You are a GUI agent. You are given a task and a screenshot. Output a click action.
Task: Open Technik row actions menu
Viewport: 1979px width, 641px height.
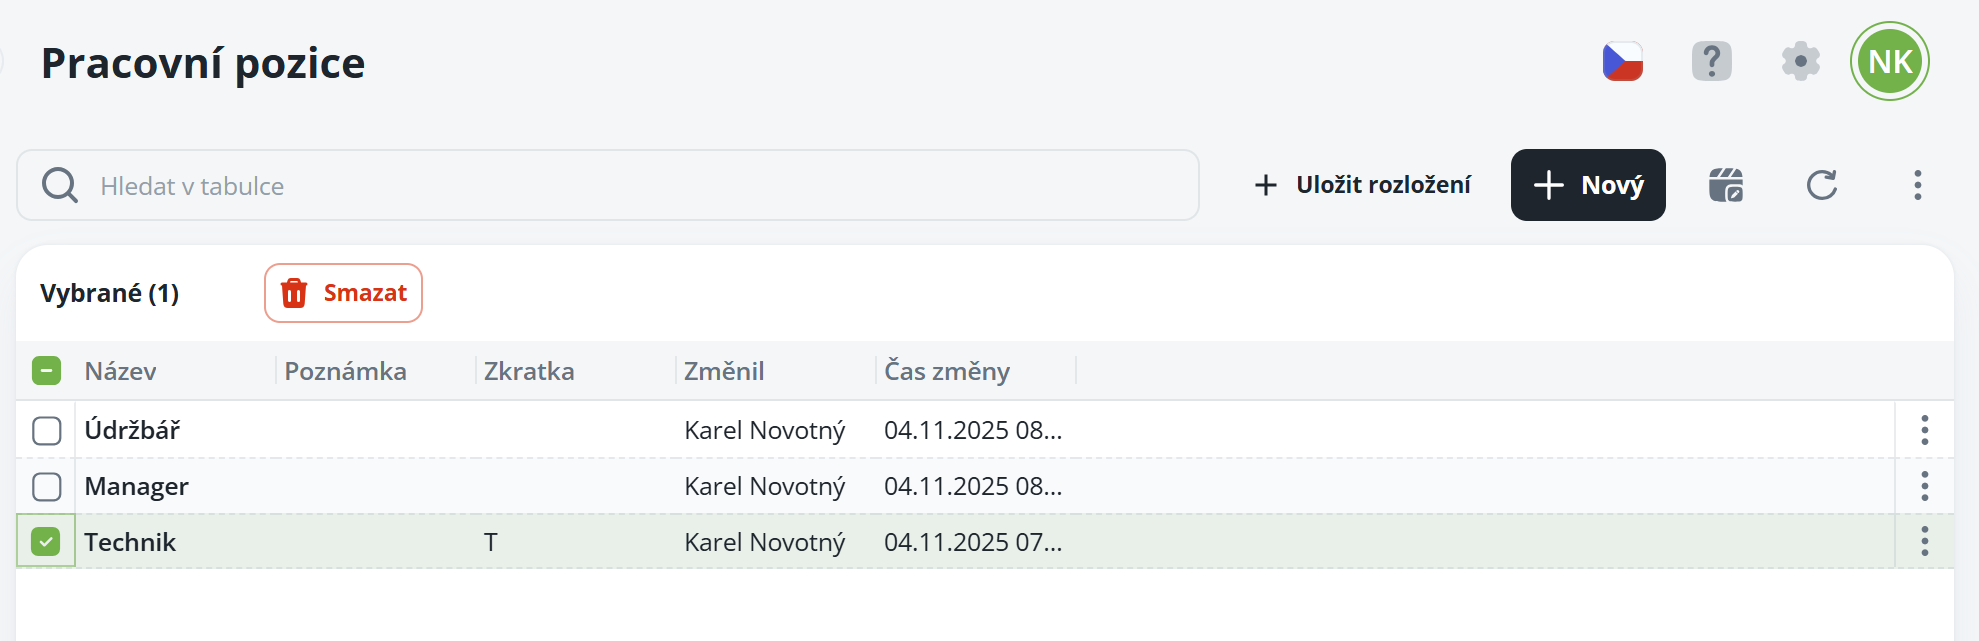pyautogui.click(x=1924, y=542)
